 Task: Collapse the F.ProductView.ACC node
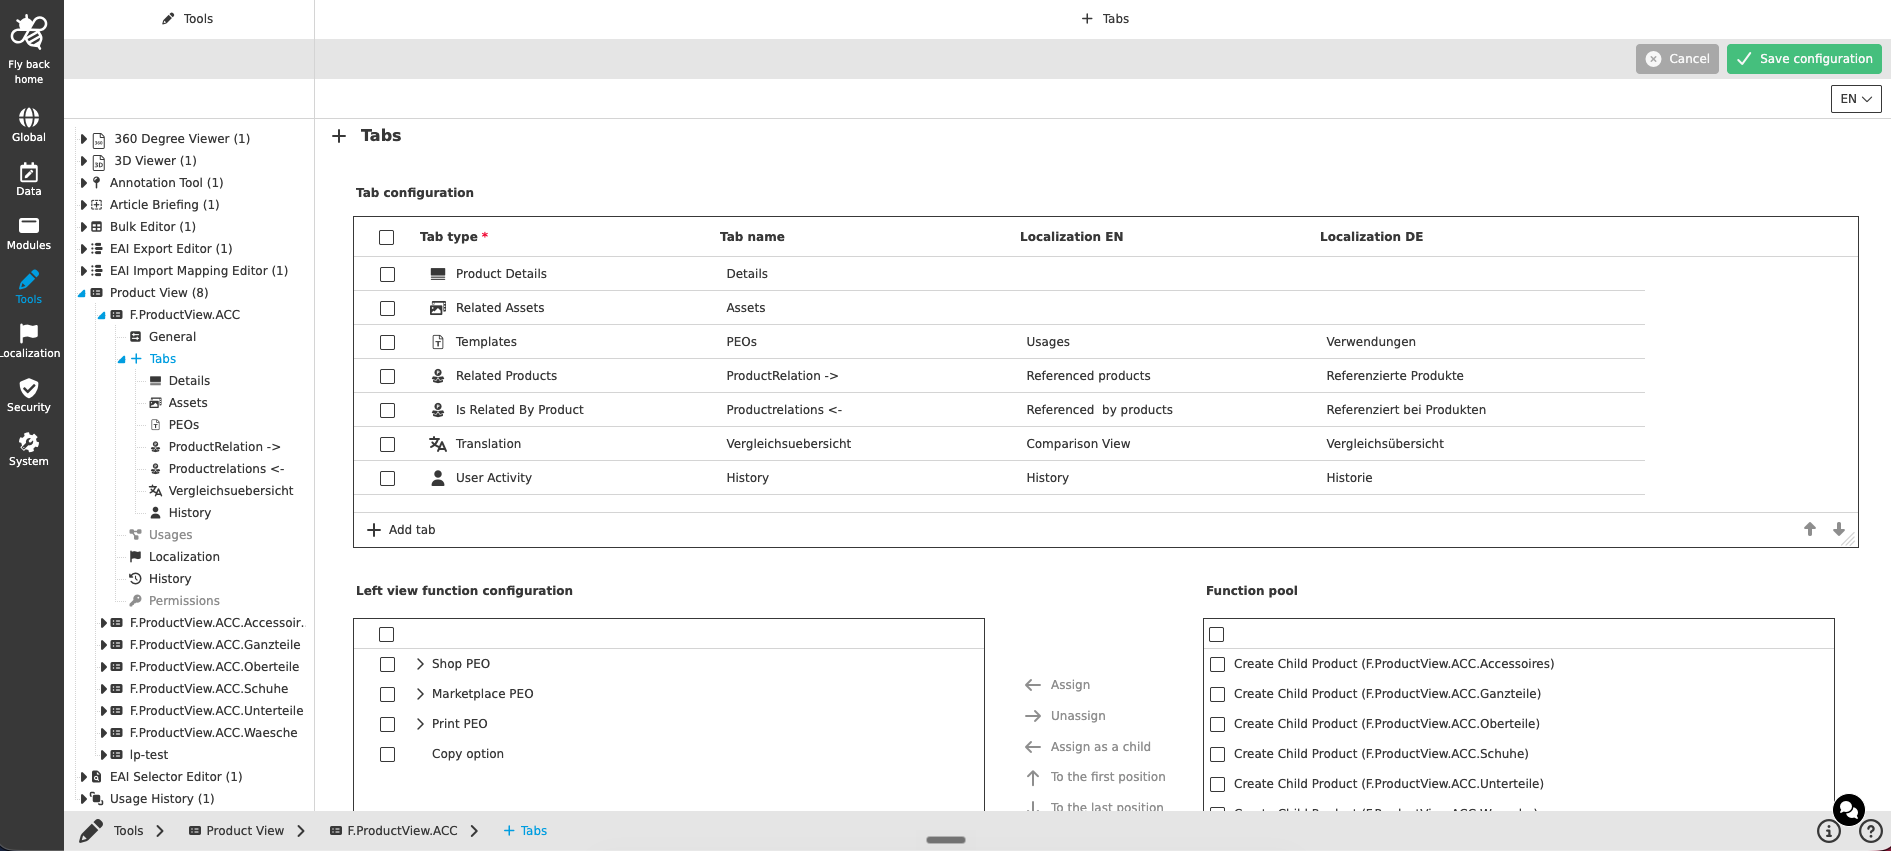coord(102,315)
